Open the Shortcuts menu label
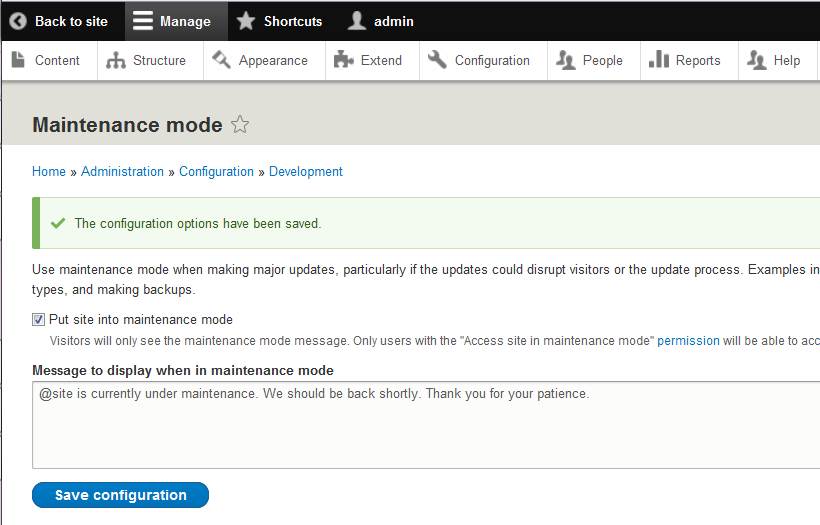Screen dimensions: 820x525 tap(293, 21)
